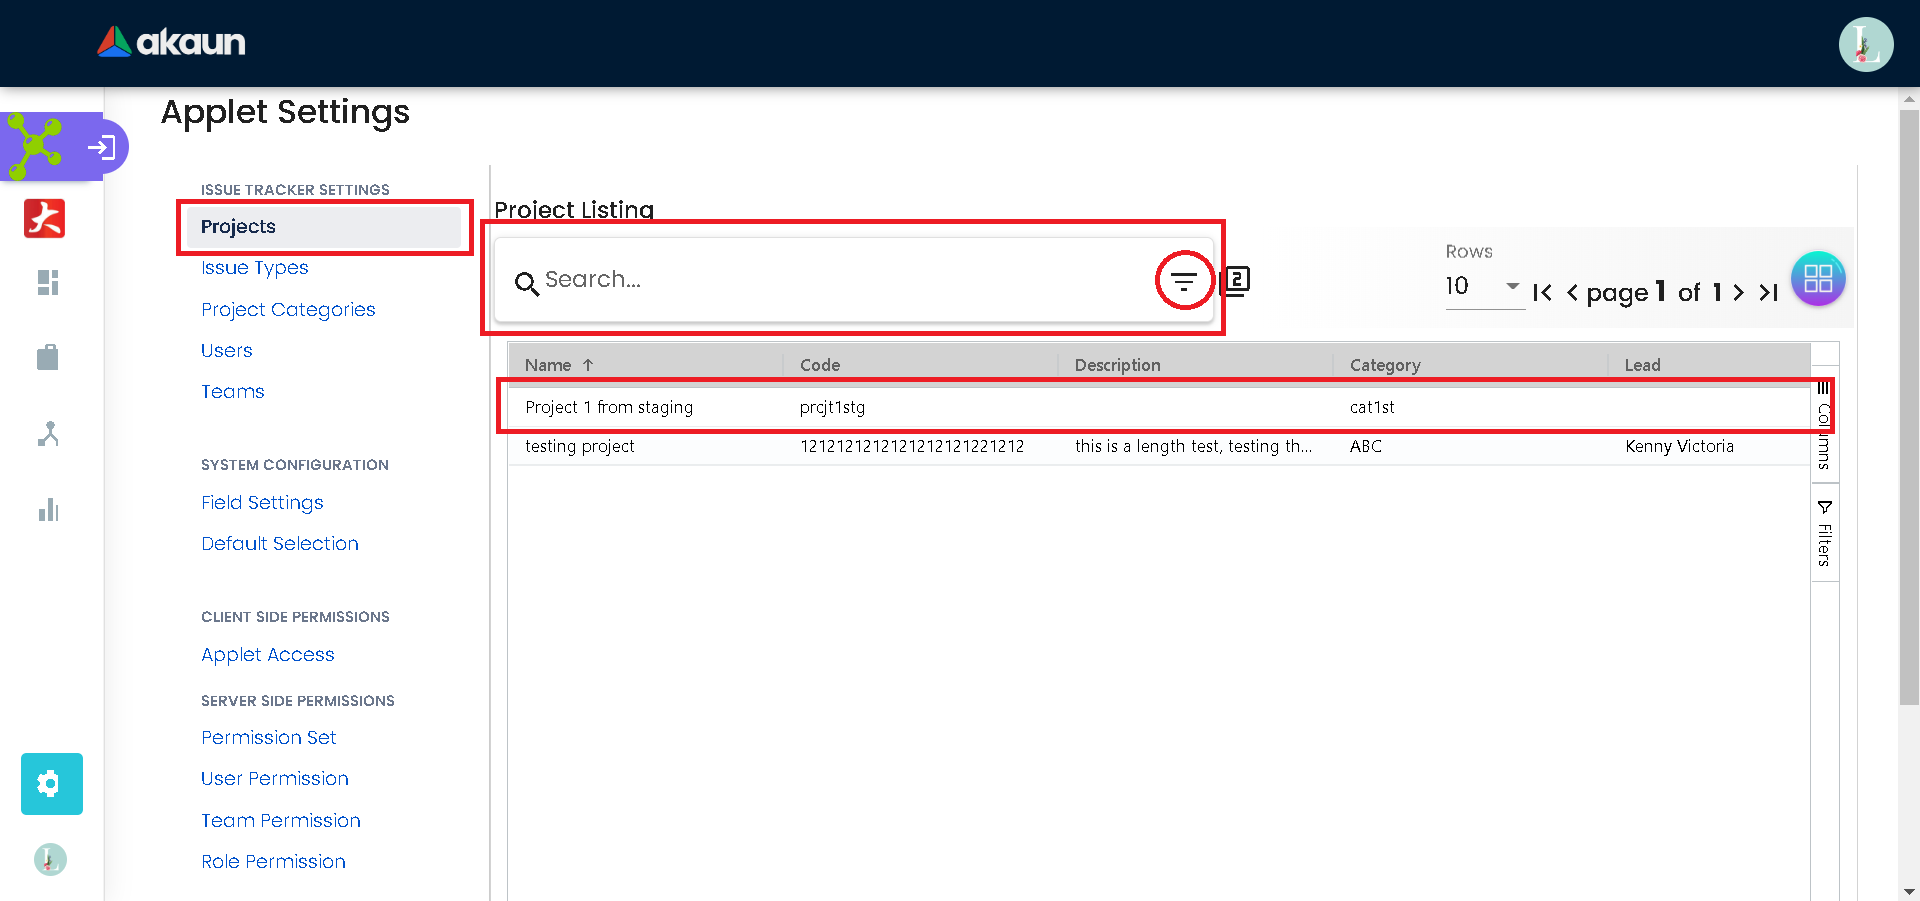Image resolution: width=1920 pixels, height=901 pixels.
Task: Click the page vertical scrollbar
Action: [x=1909, y=406]
